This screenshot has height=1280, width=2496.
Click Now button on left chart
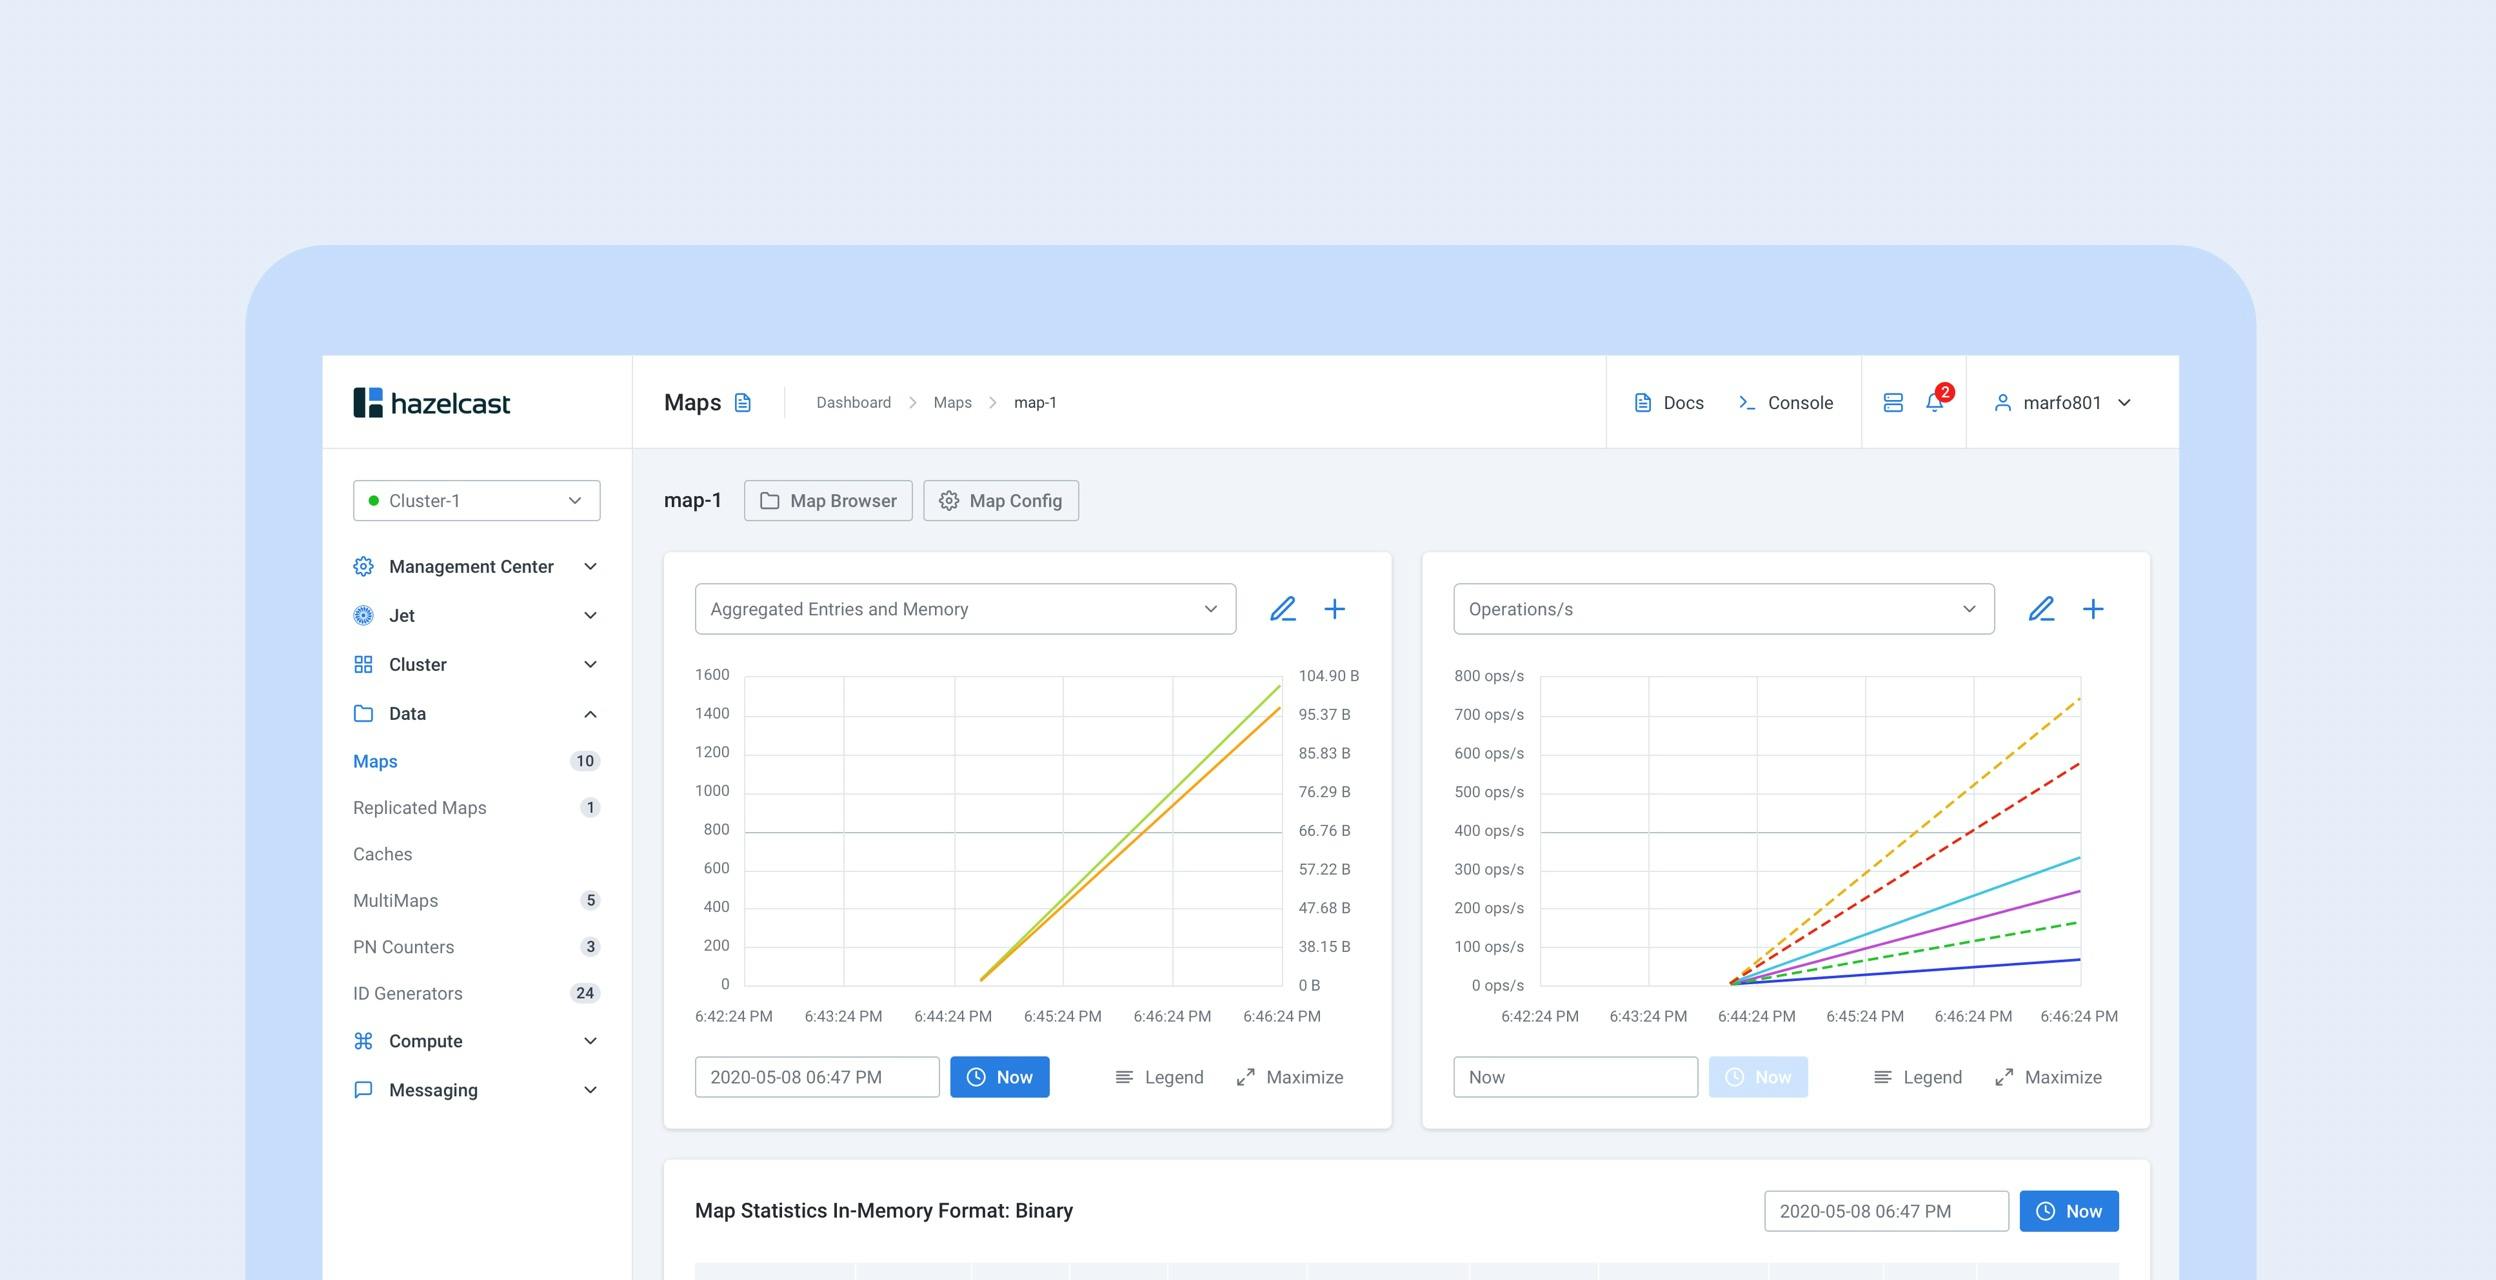coord(999,1076)
